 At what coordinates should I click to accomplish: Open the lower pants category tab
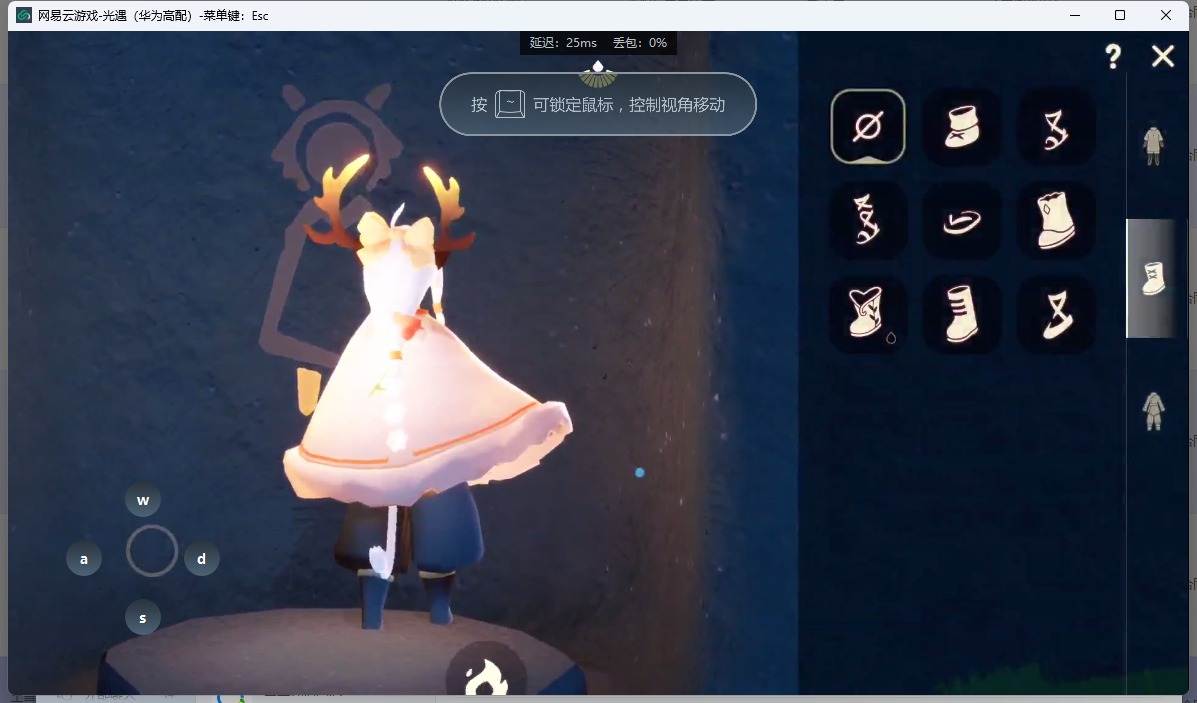coord(1153,410)
